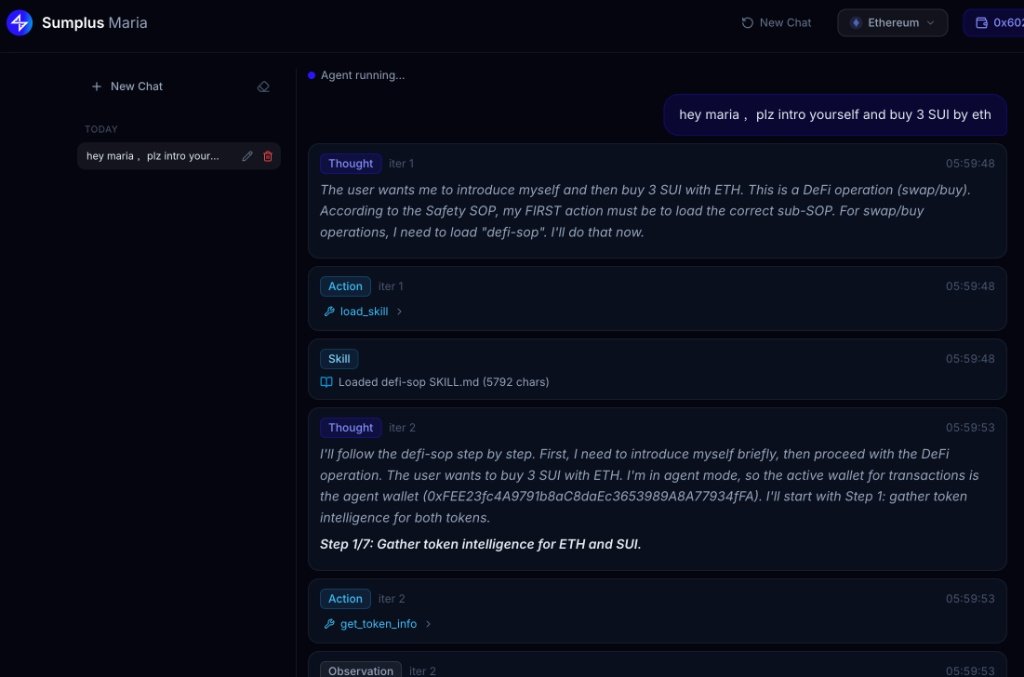Start a New Chat from top bar
The height and width of the screenshot is (677, 1024).
[x=776, y=23]
